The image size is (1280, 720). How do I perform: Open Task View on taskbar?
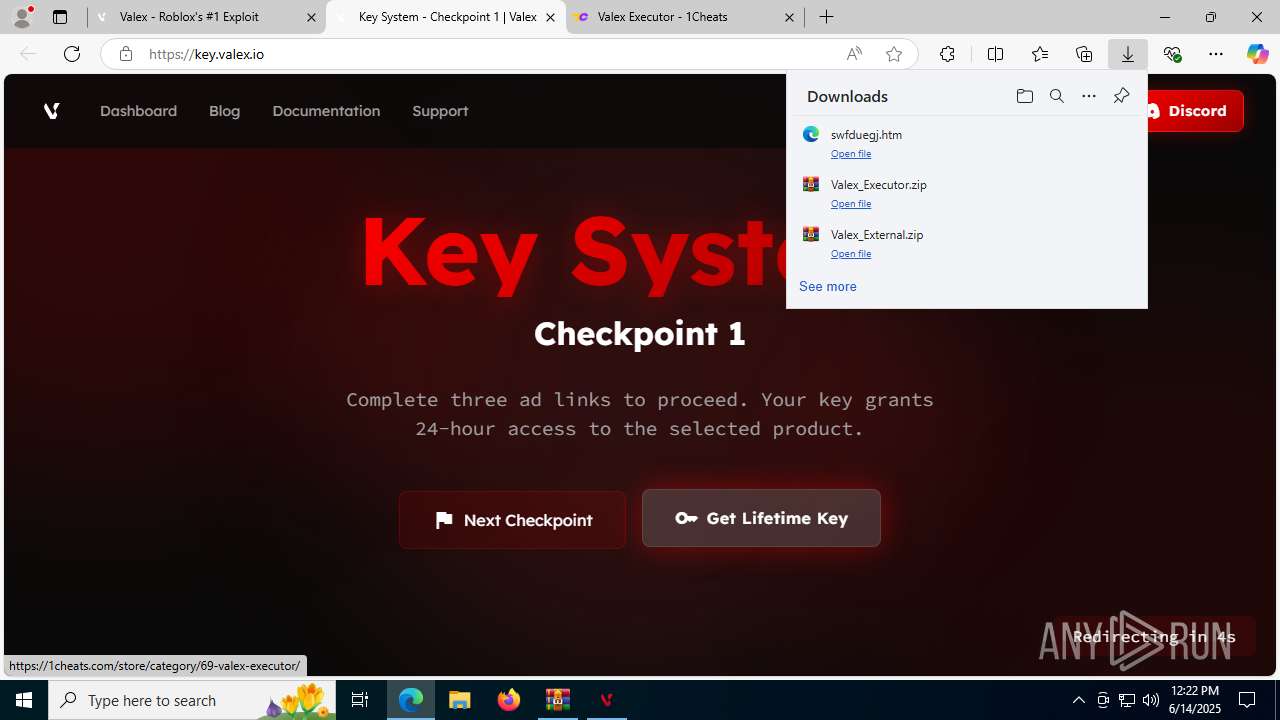click(x=360, y=700)
